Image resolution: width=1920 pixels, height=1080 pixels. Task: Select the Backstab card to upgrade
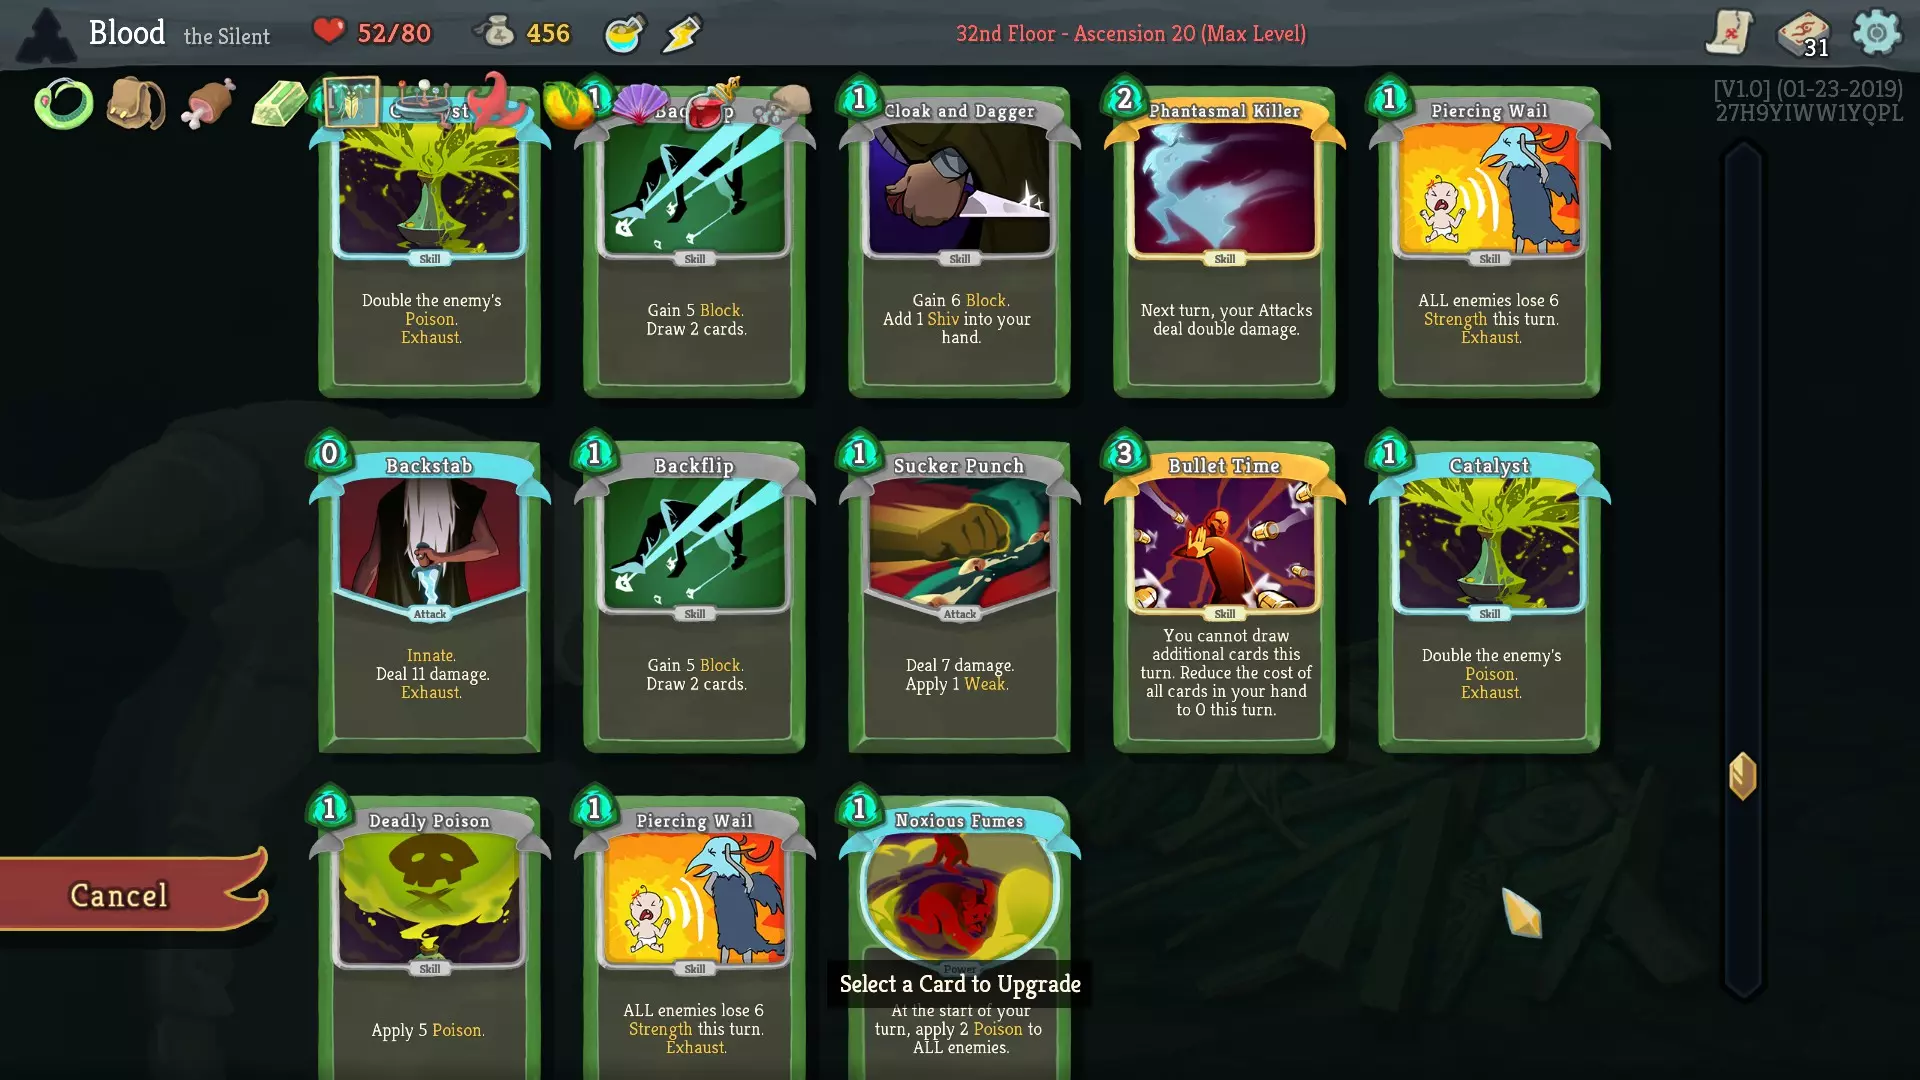point(430,595)
